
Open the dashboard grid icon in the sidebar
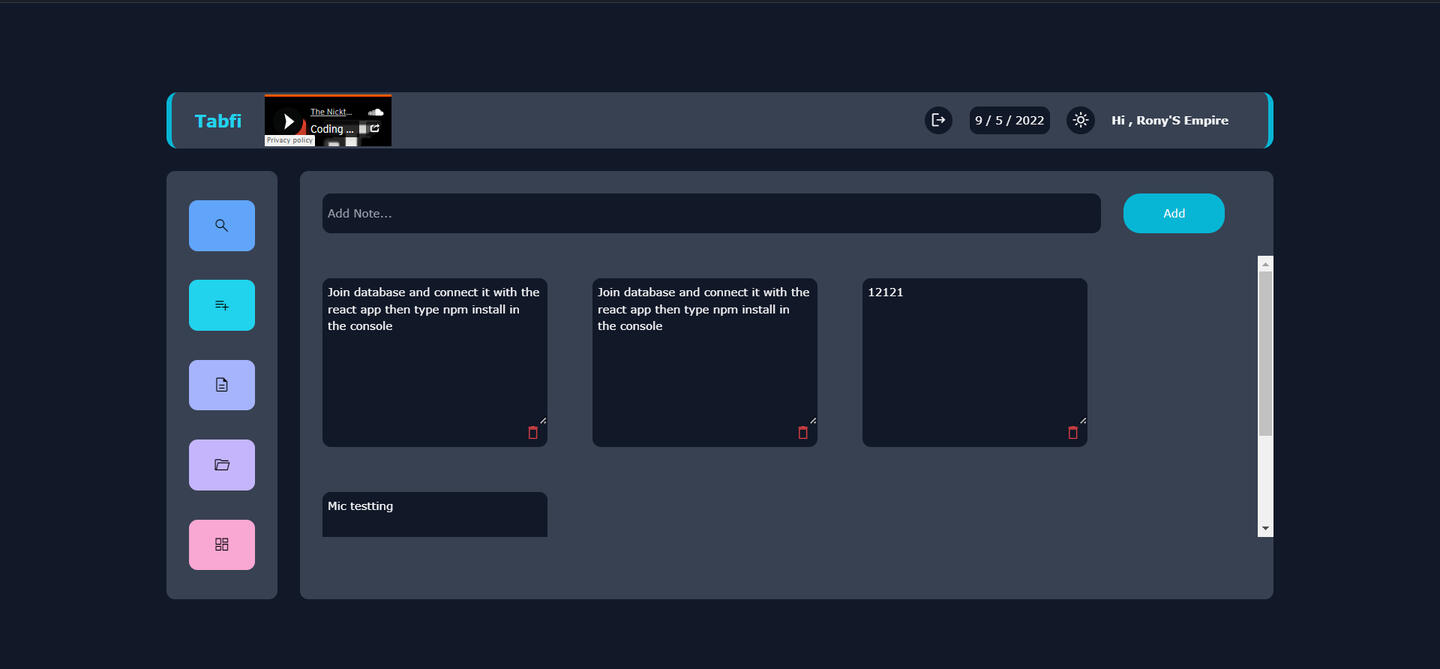click(x=222, y=545)
